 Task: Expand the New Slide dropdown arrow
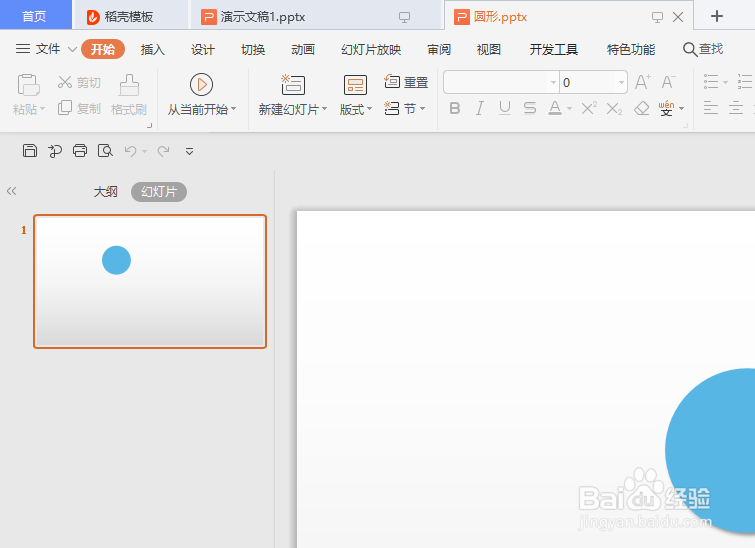[x=325, y=109]
